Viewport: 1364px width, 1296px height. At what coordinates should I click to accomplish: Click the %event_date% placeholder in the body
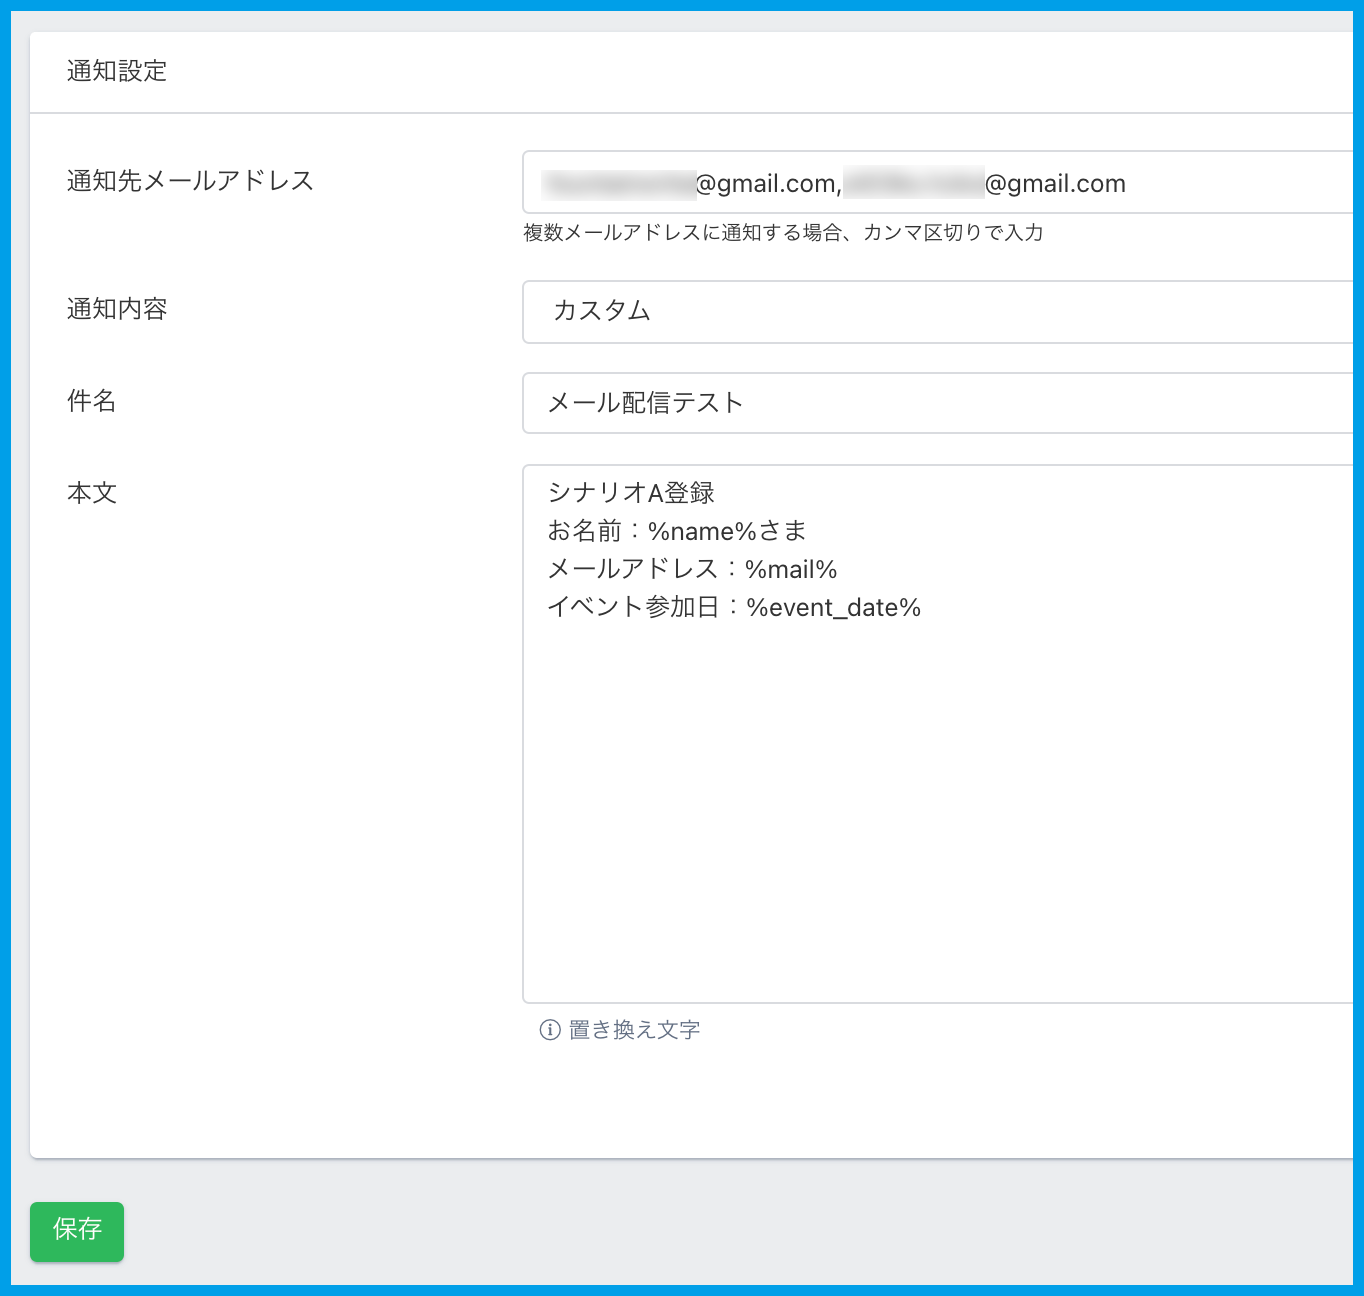coord(833,608)
